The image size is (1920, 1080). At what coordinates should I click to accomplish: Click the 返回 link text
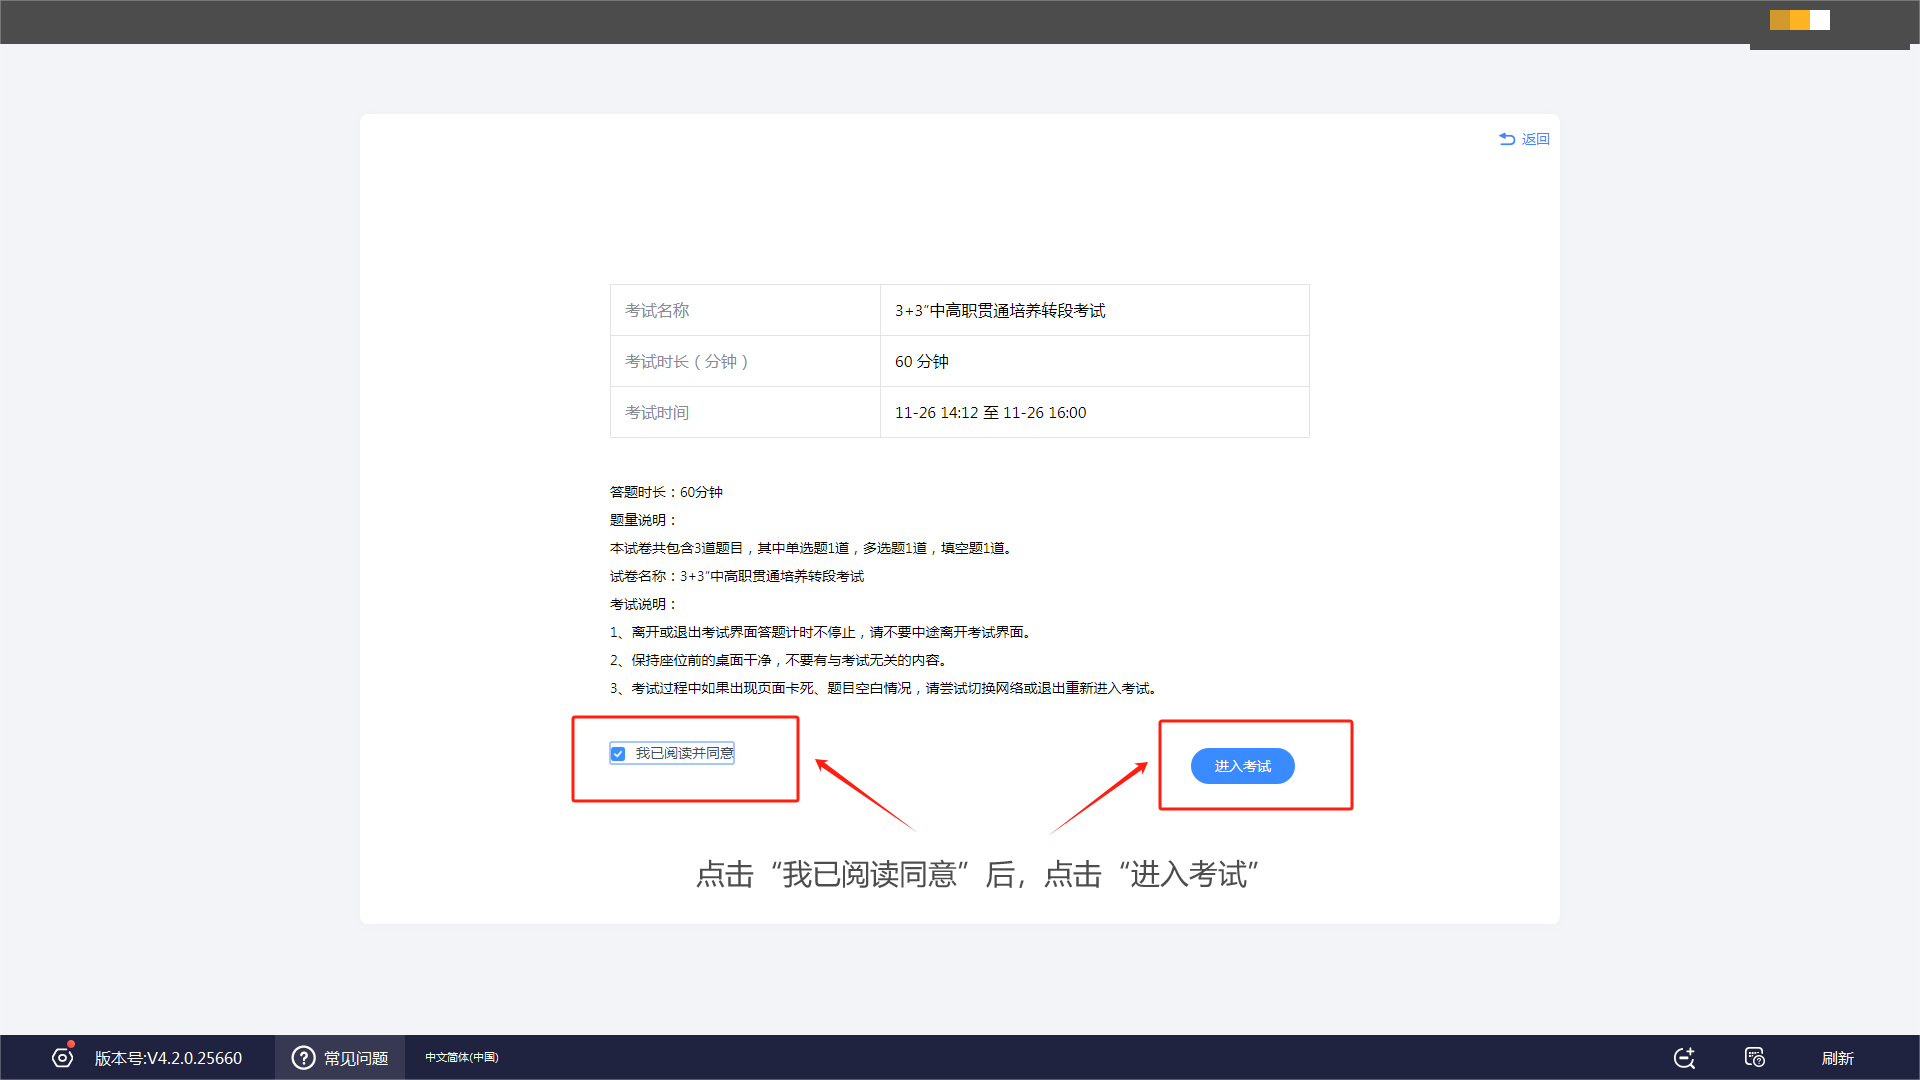pyautogui.click(x=1535, y=139)
